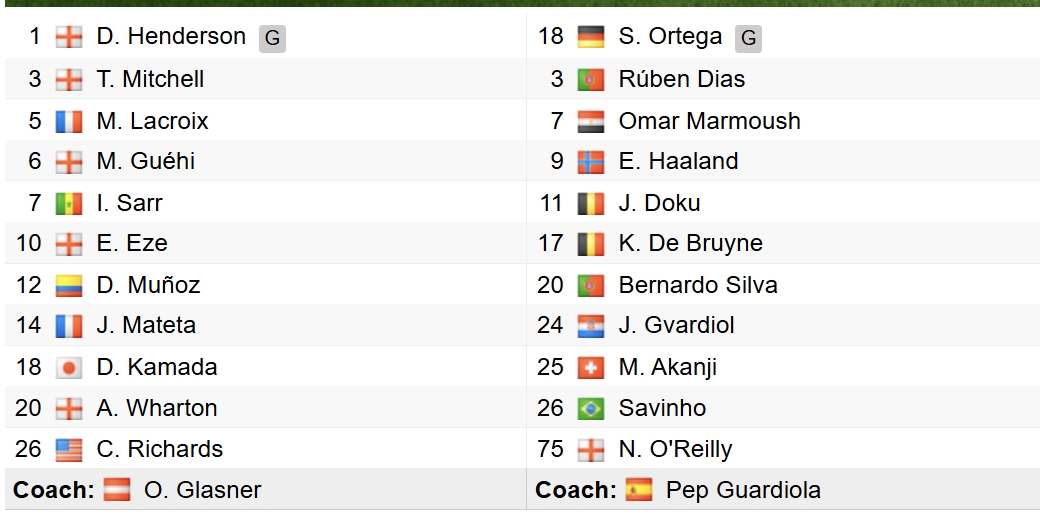Click the goalkeeper G badge next to S. Ortega
Screen dimensions: 1040x517
click(748, 38)
